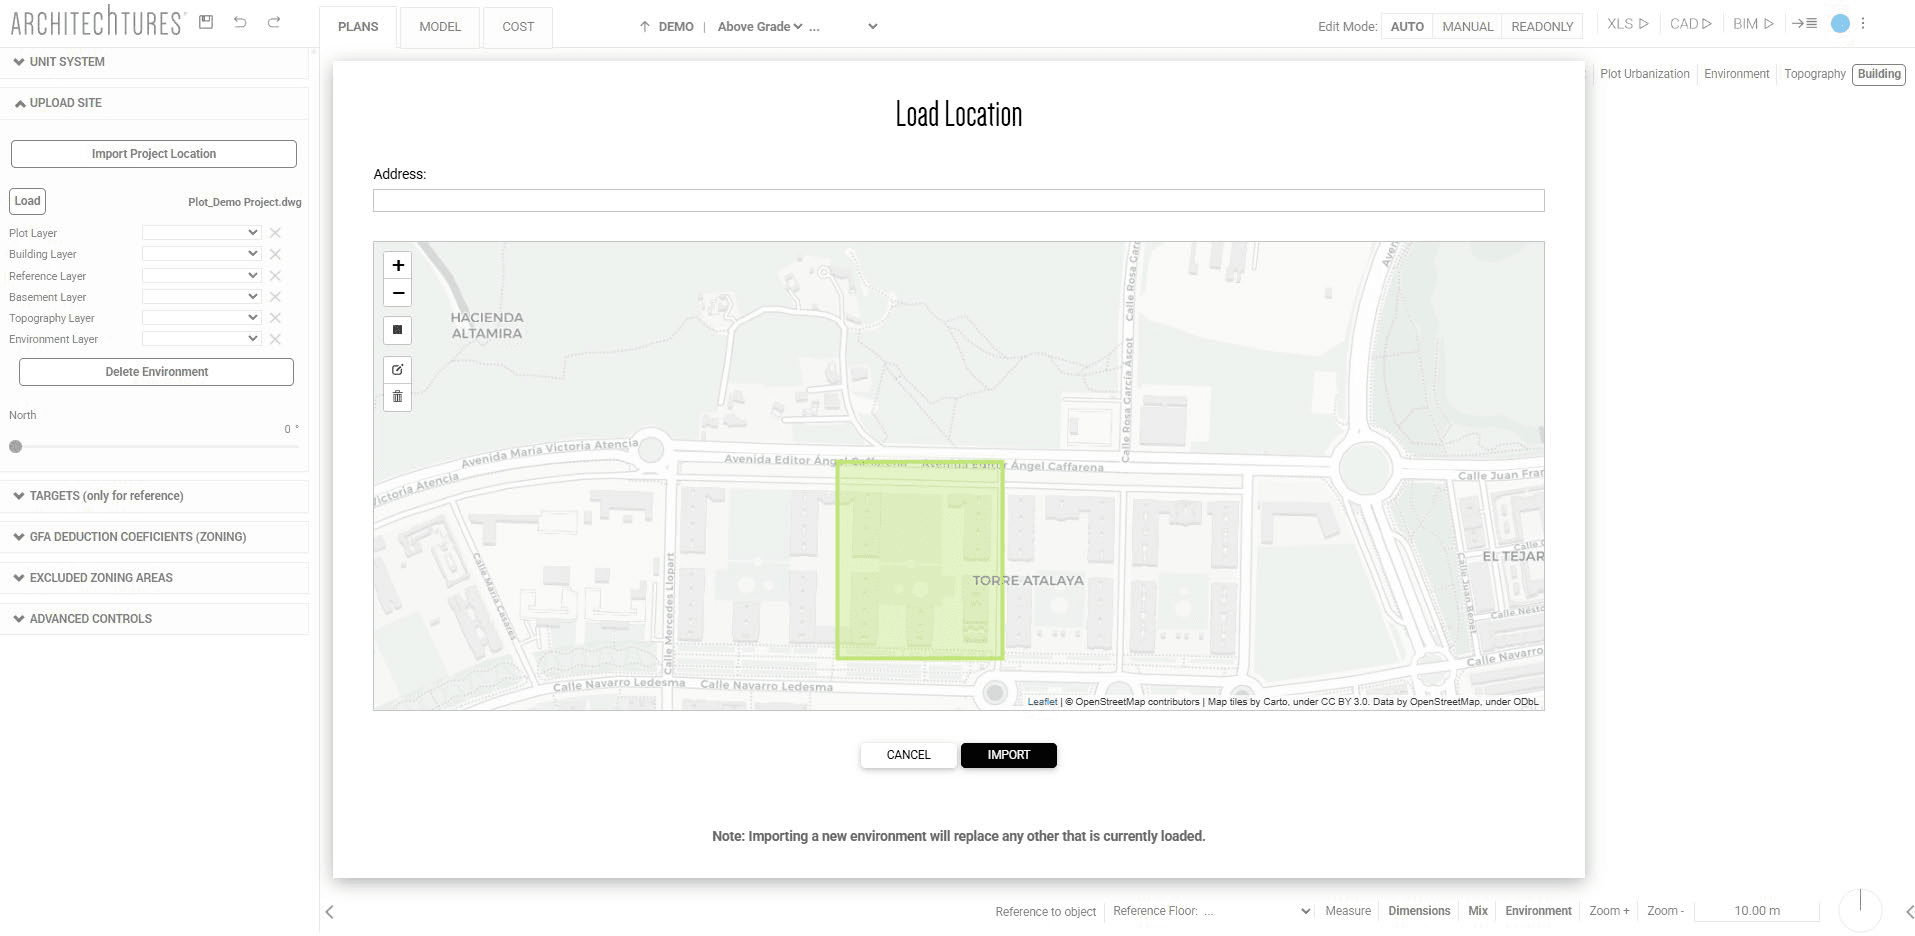Open the overflow menu with three dots

(1862, 22)
